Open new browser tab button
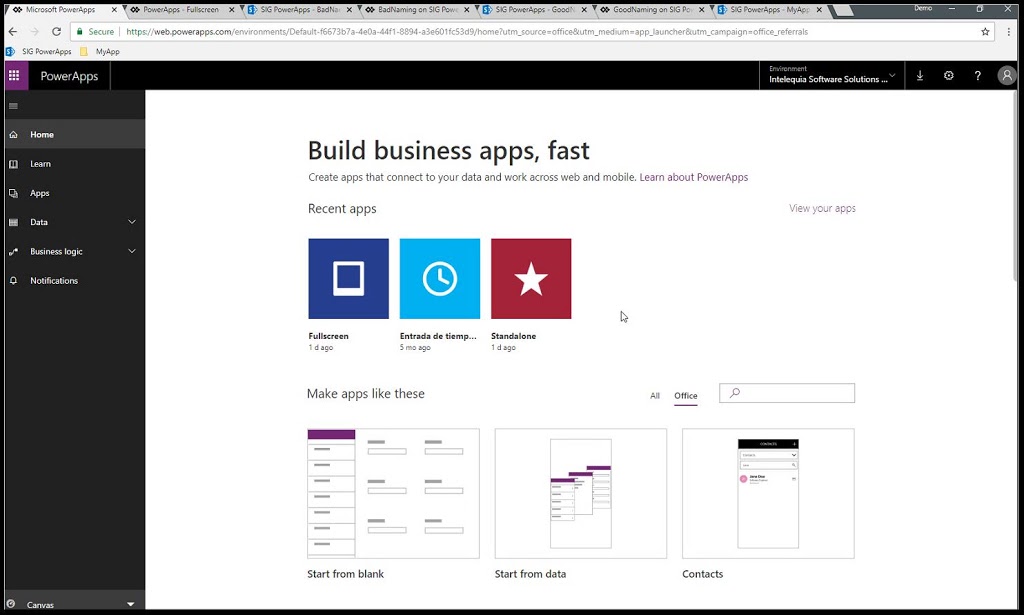Screen dimensions: 1024x615 [x=843, y=10]
